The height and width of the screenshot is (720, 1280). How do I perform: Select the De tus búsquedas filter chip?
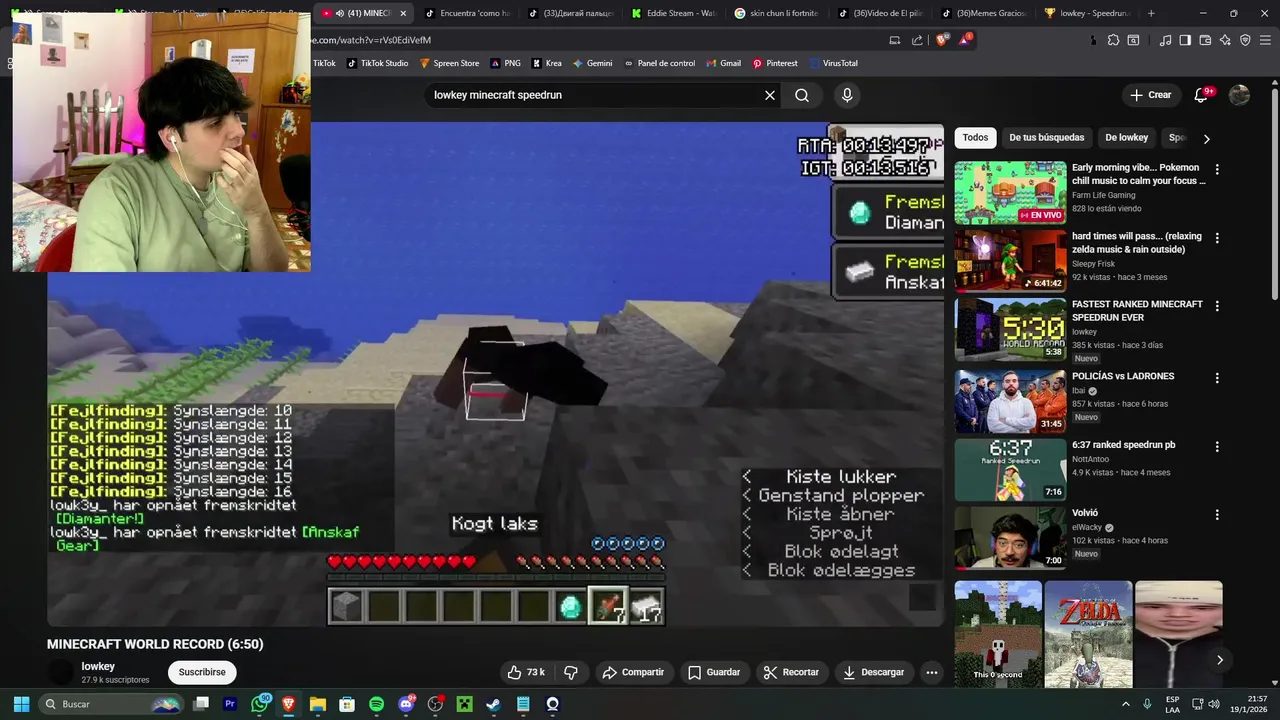[1046, 137]
